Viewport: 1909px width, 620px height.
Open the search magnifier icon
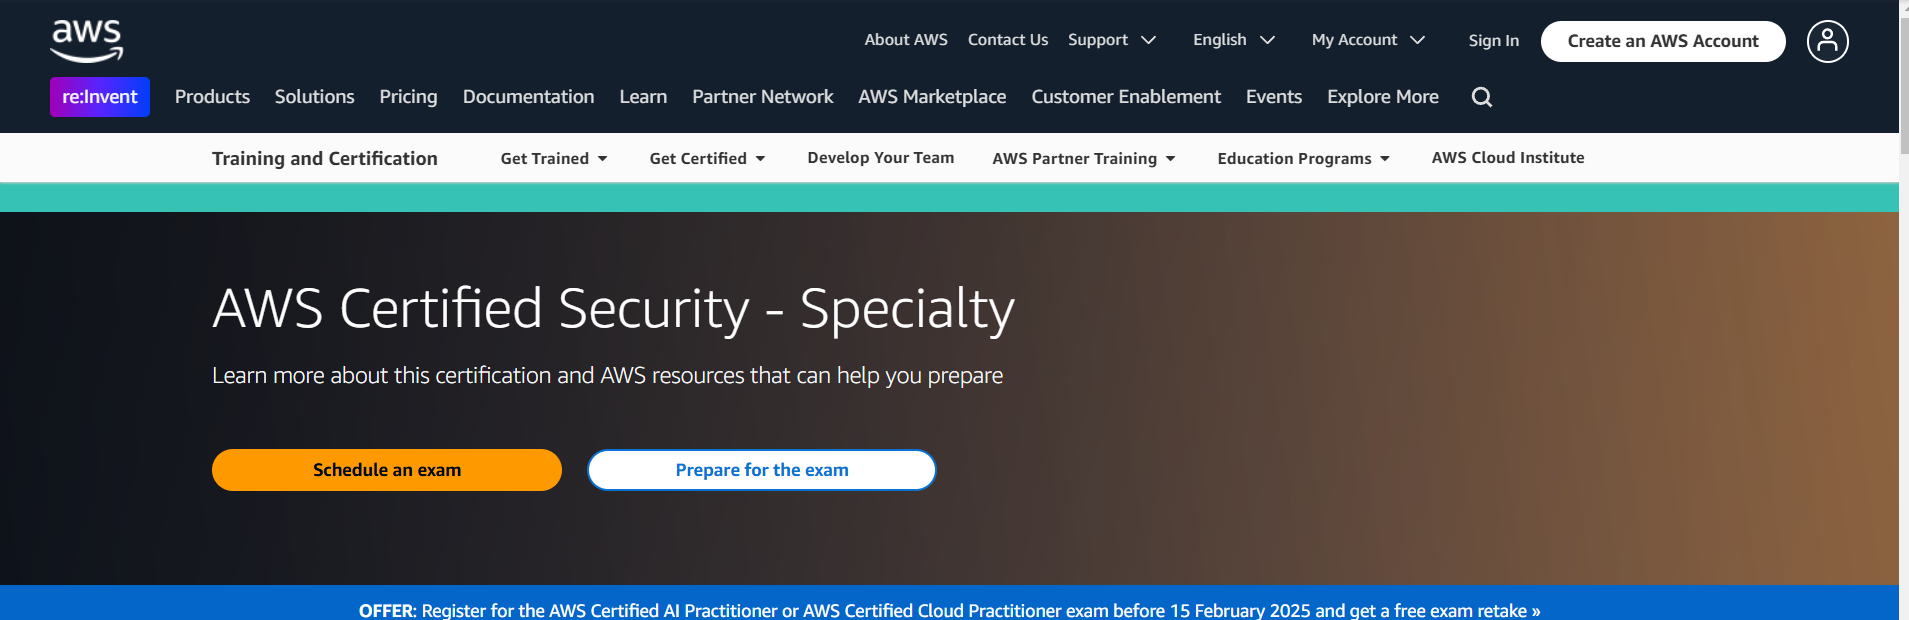coord(1482,97)
